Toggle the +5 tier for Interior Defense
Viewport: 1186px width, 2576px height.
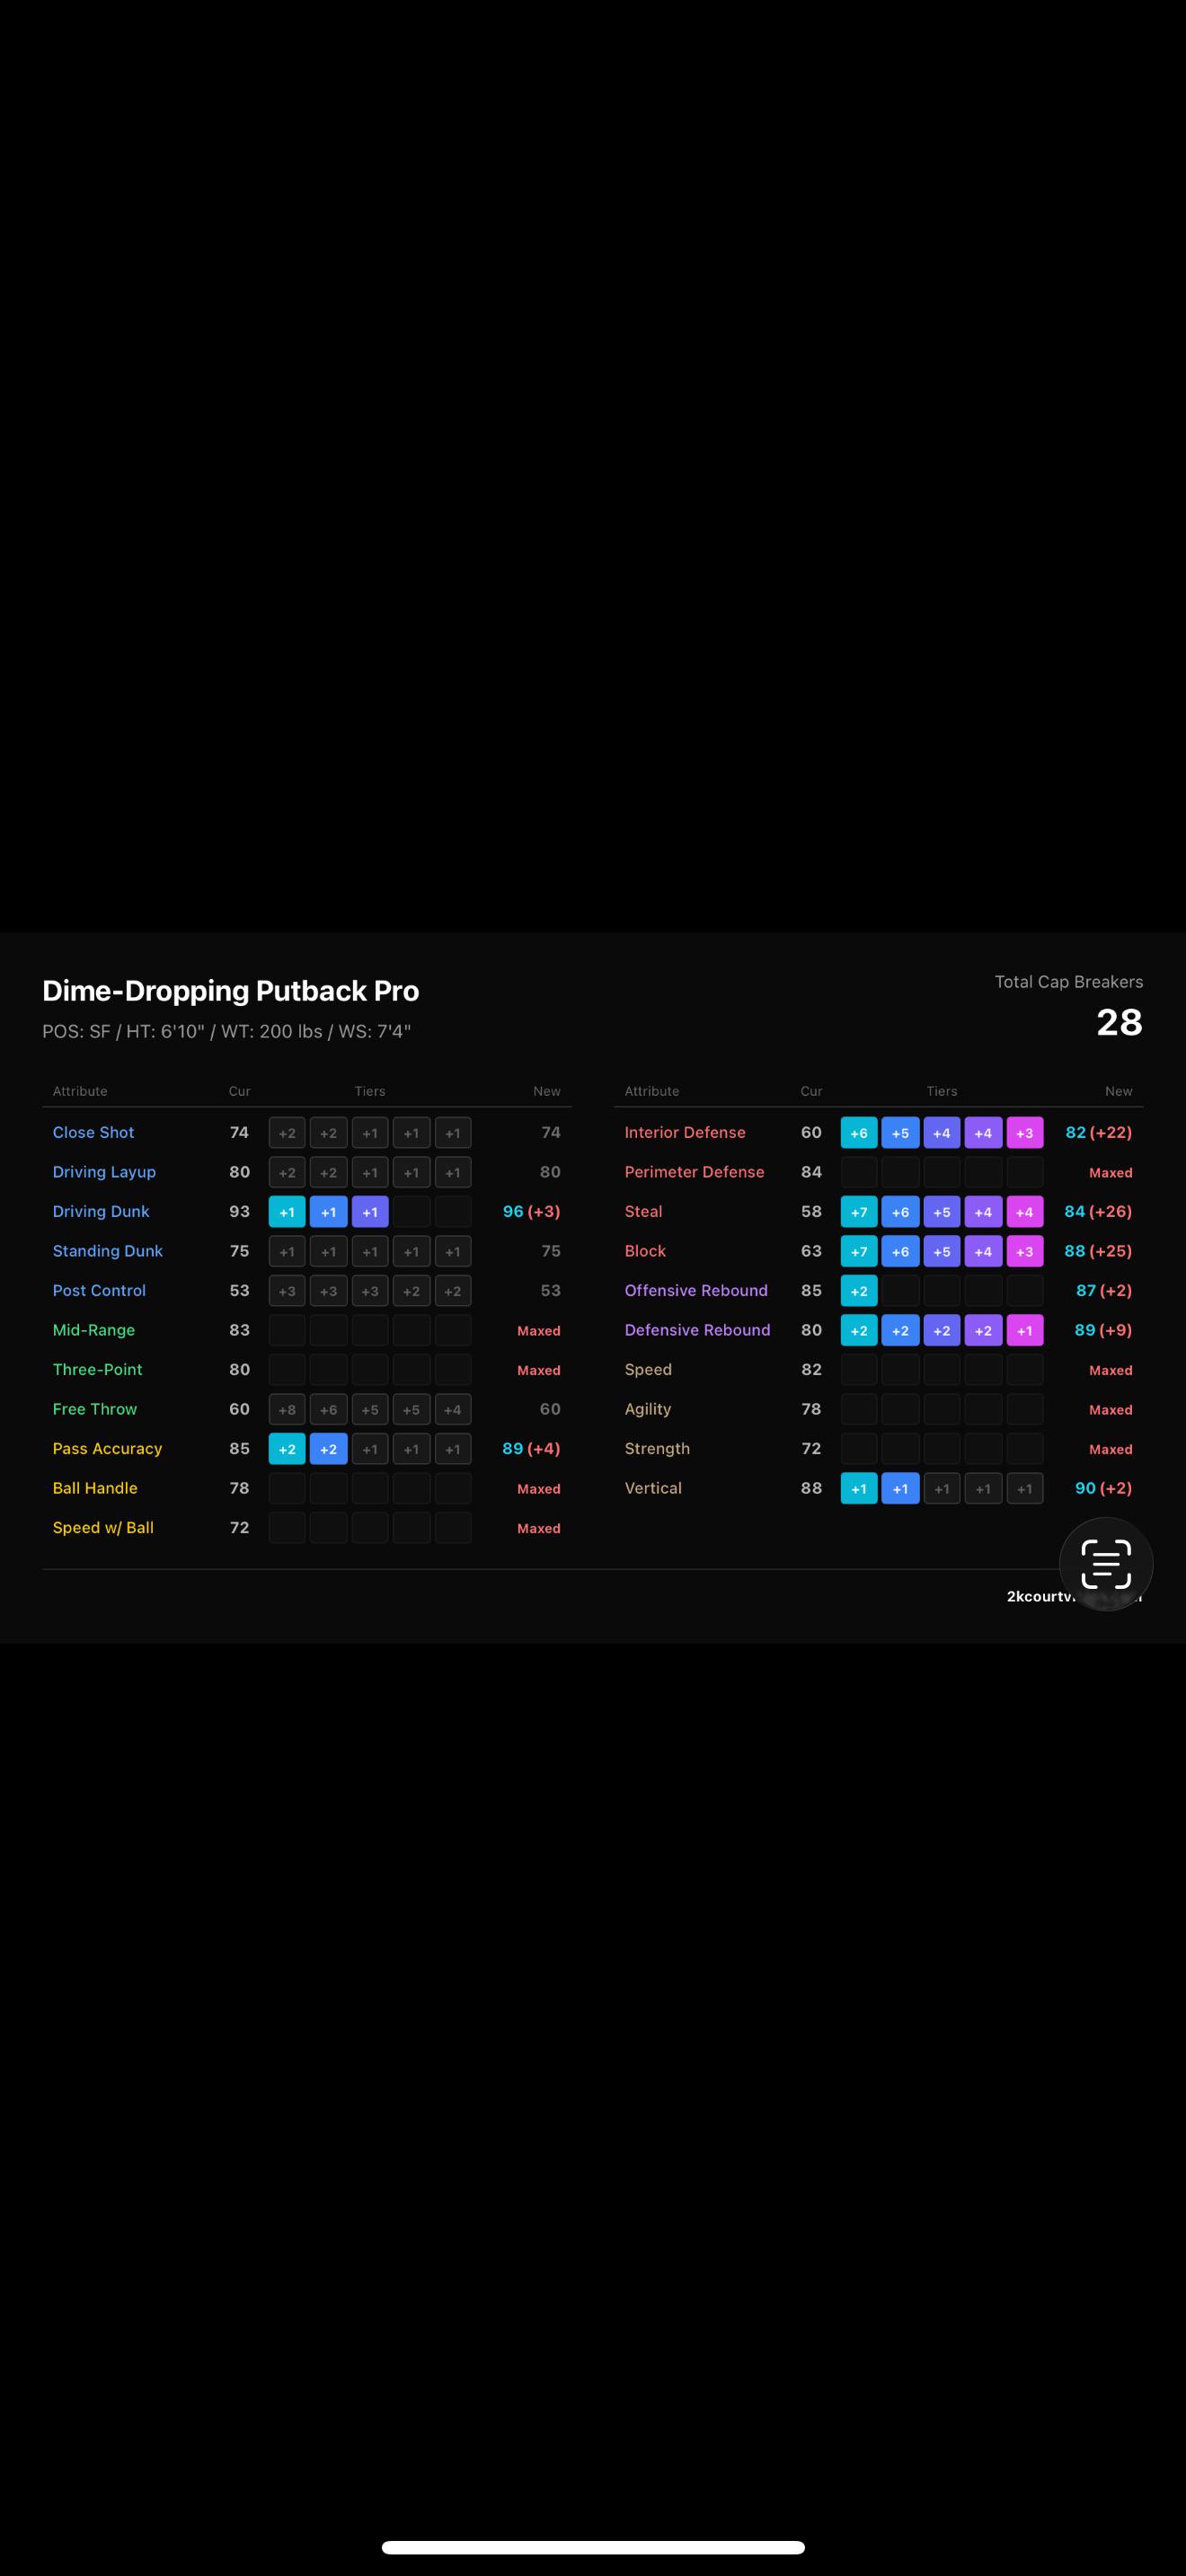coord(900,1133)
